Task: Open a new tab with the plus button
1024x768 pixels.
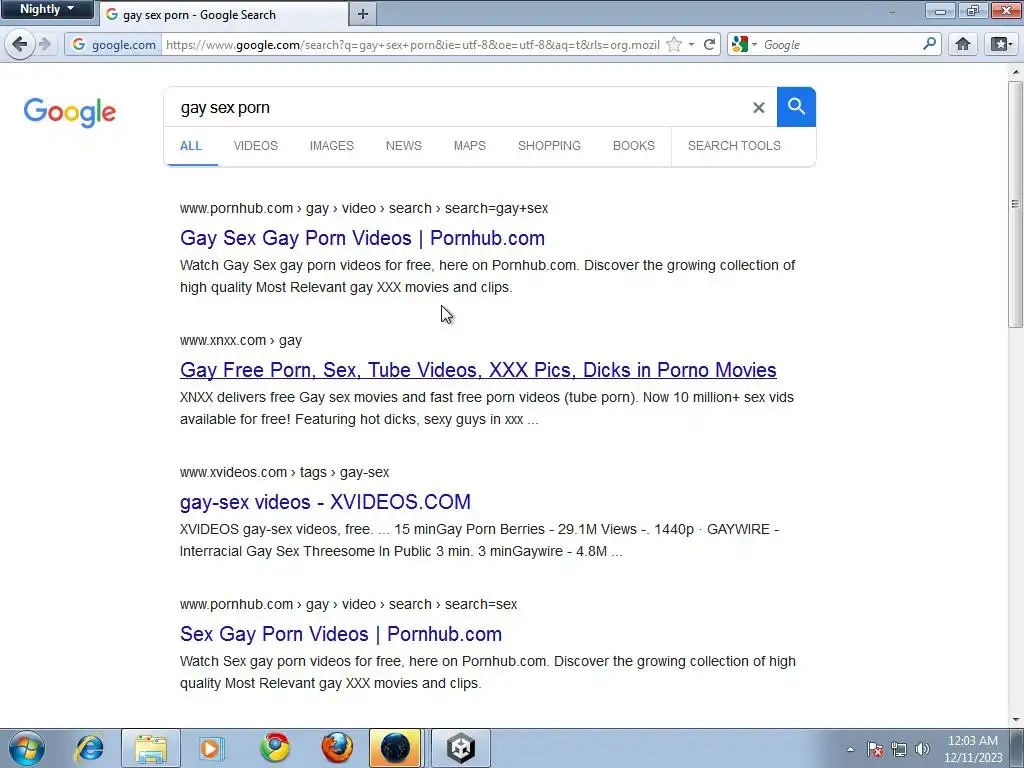Action: coord(363,14)
